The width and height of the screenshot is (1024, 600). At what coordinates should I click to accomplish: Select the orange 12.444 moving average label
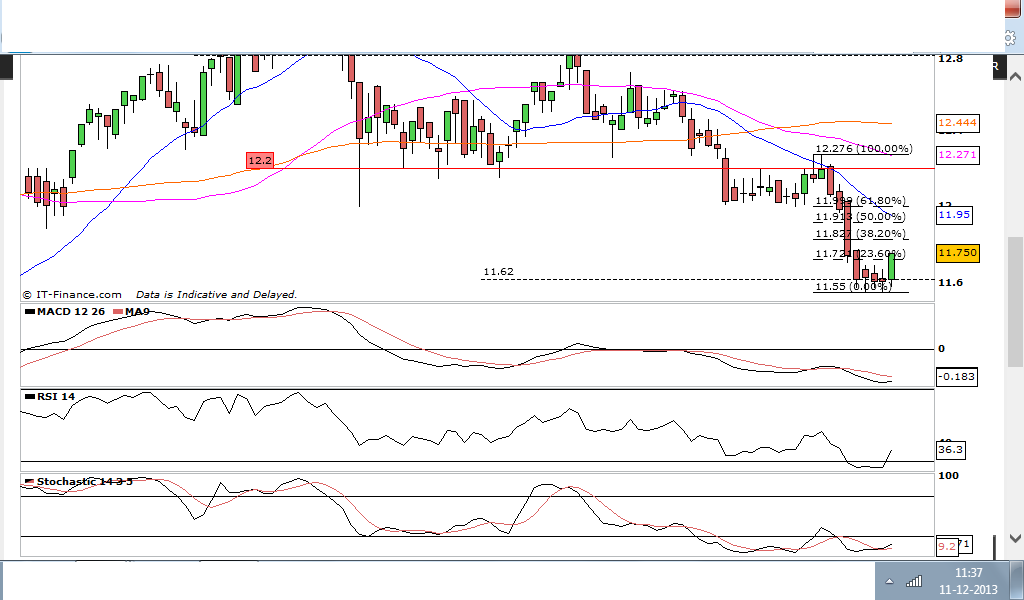pyautogui.click(x=957, y=123)
